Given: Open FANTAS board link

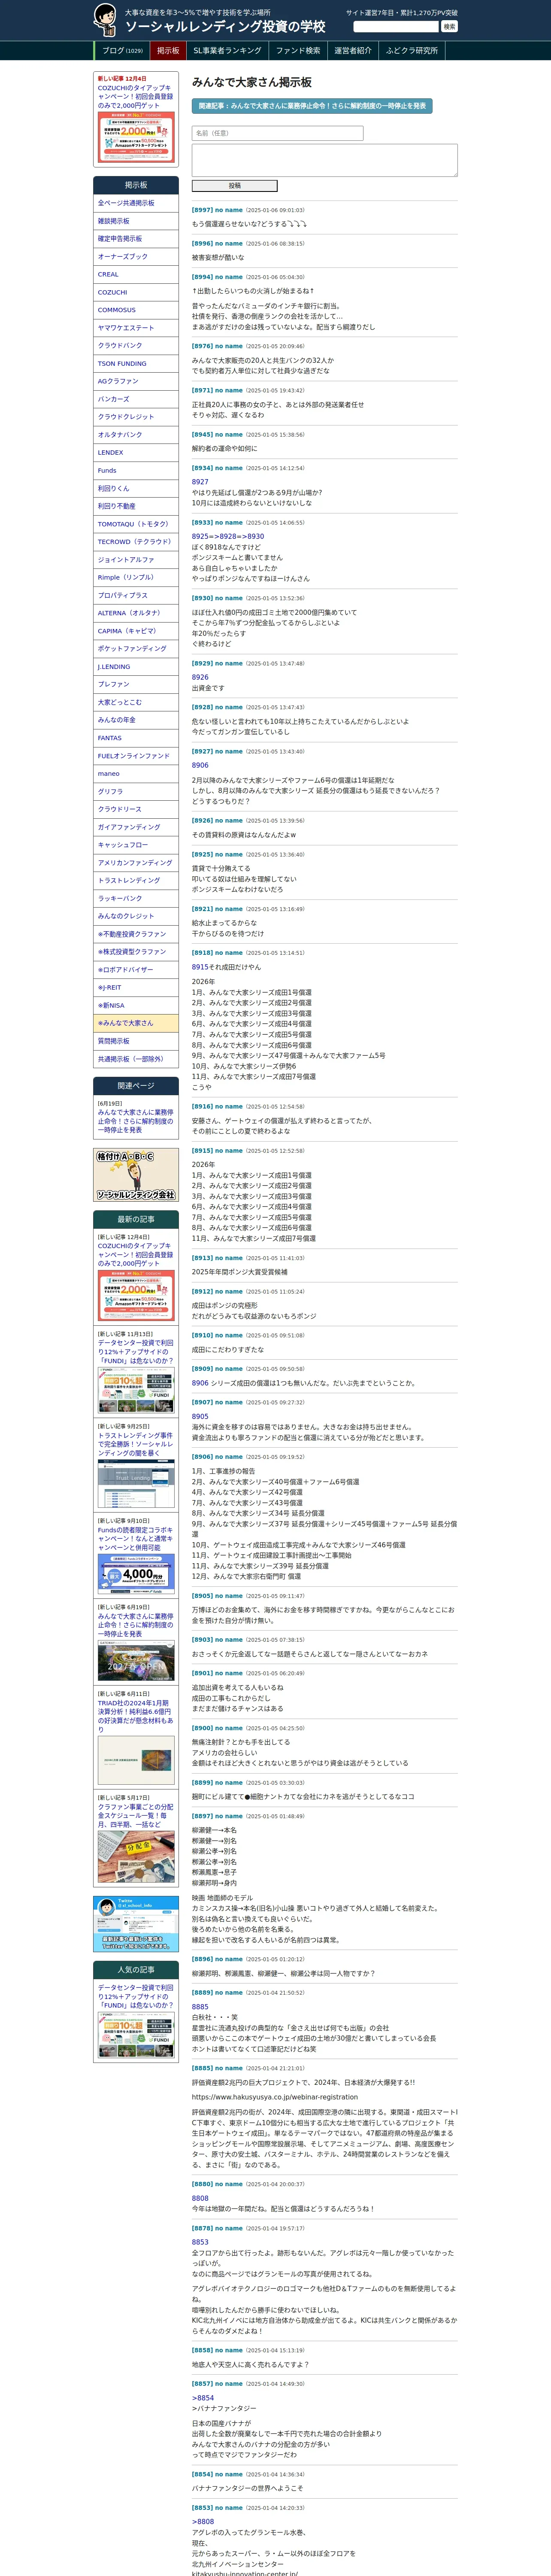Looking at the screenshot, I should pyautogui.click(x=136, y=738).
